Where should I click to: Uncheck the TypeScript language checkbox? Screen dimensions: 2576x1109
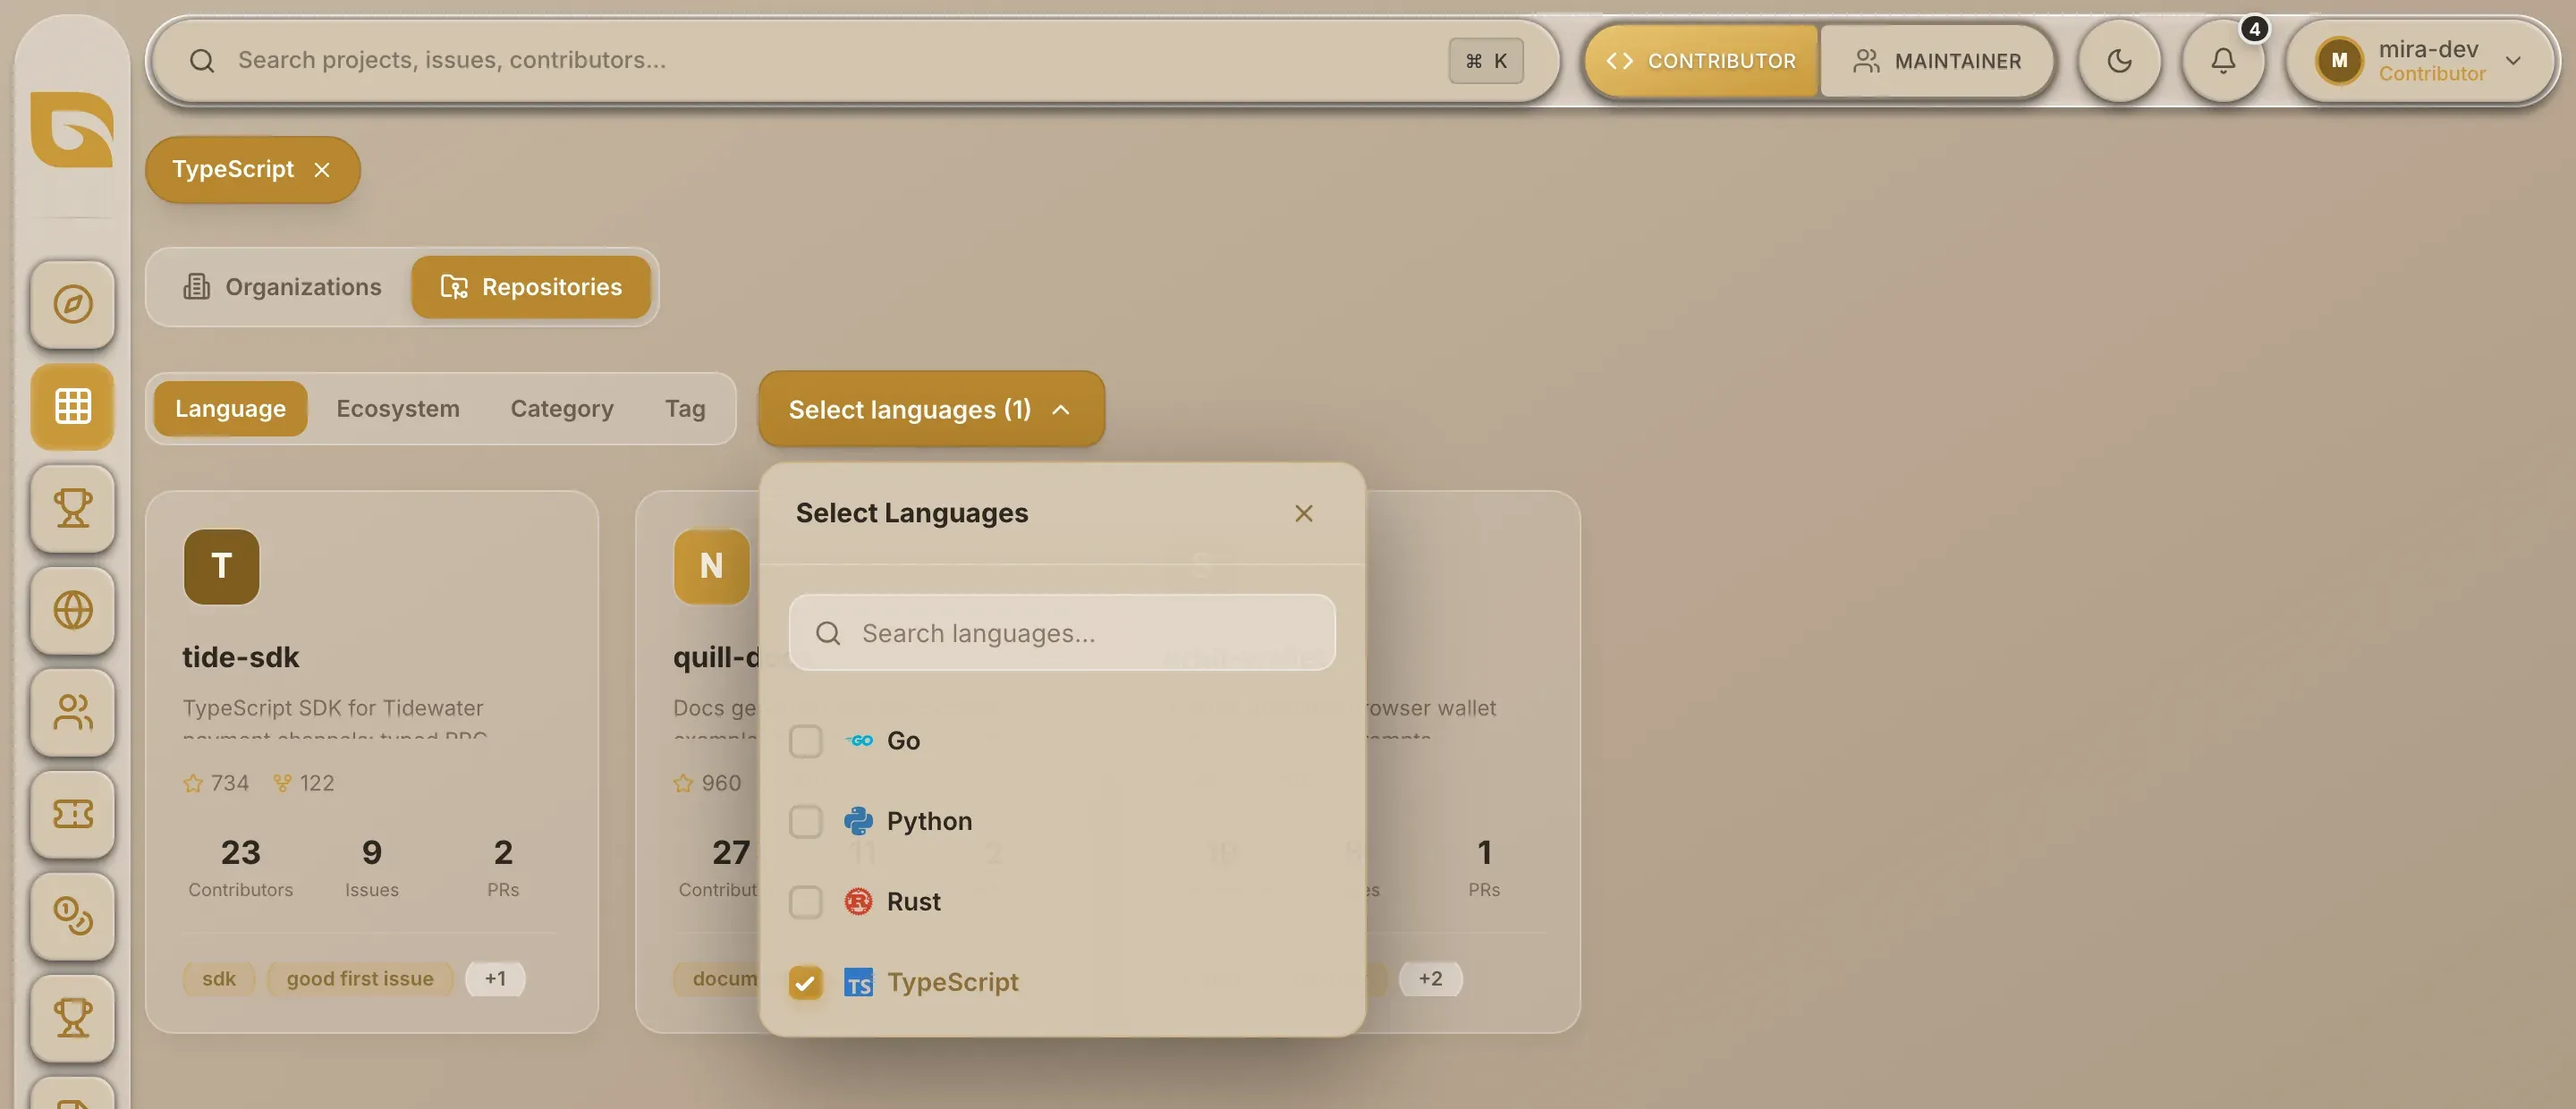coord(805,983)
